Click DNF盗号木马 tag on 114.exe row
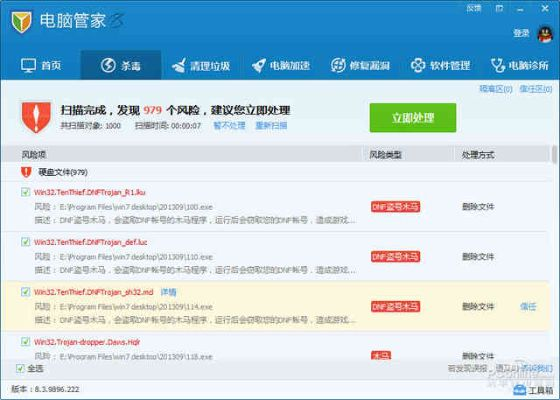The image size is (560, 400). point(395,306)
